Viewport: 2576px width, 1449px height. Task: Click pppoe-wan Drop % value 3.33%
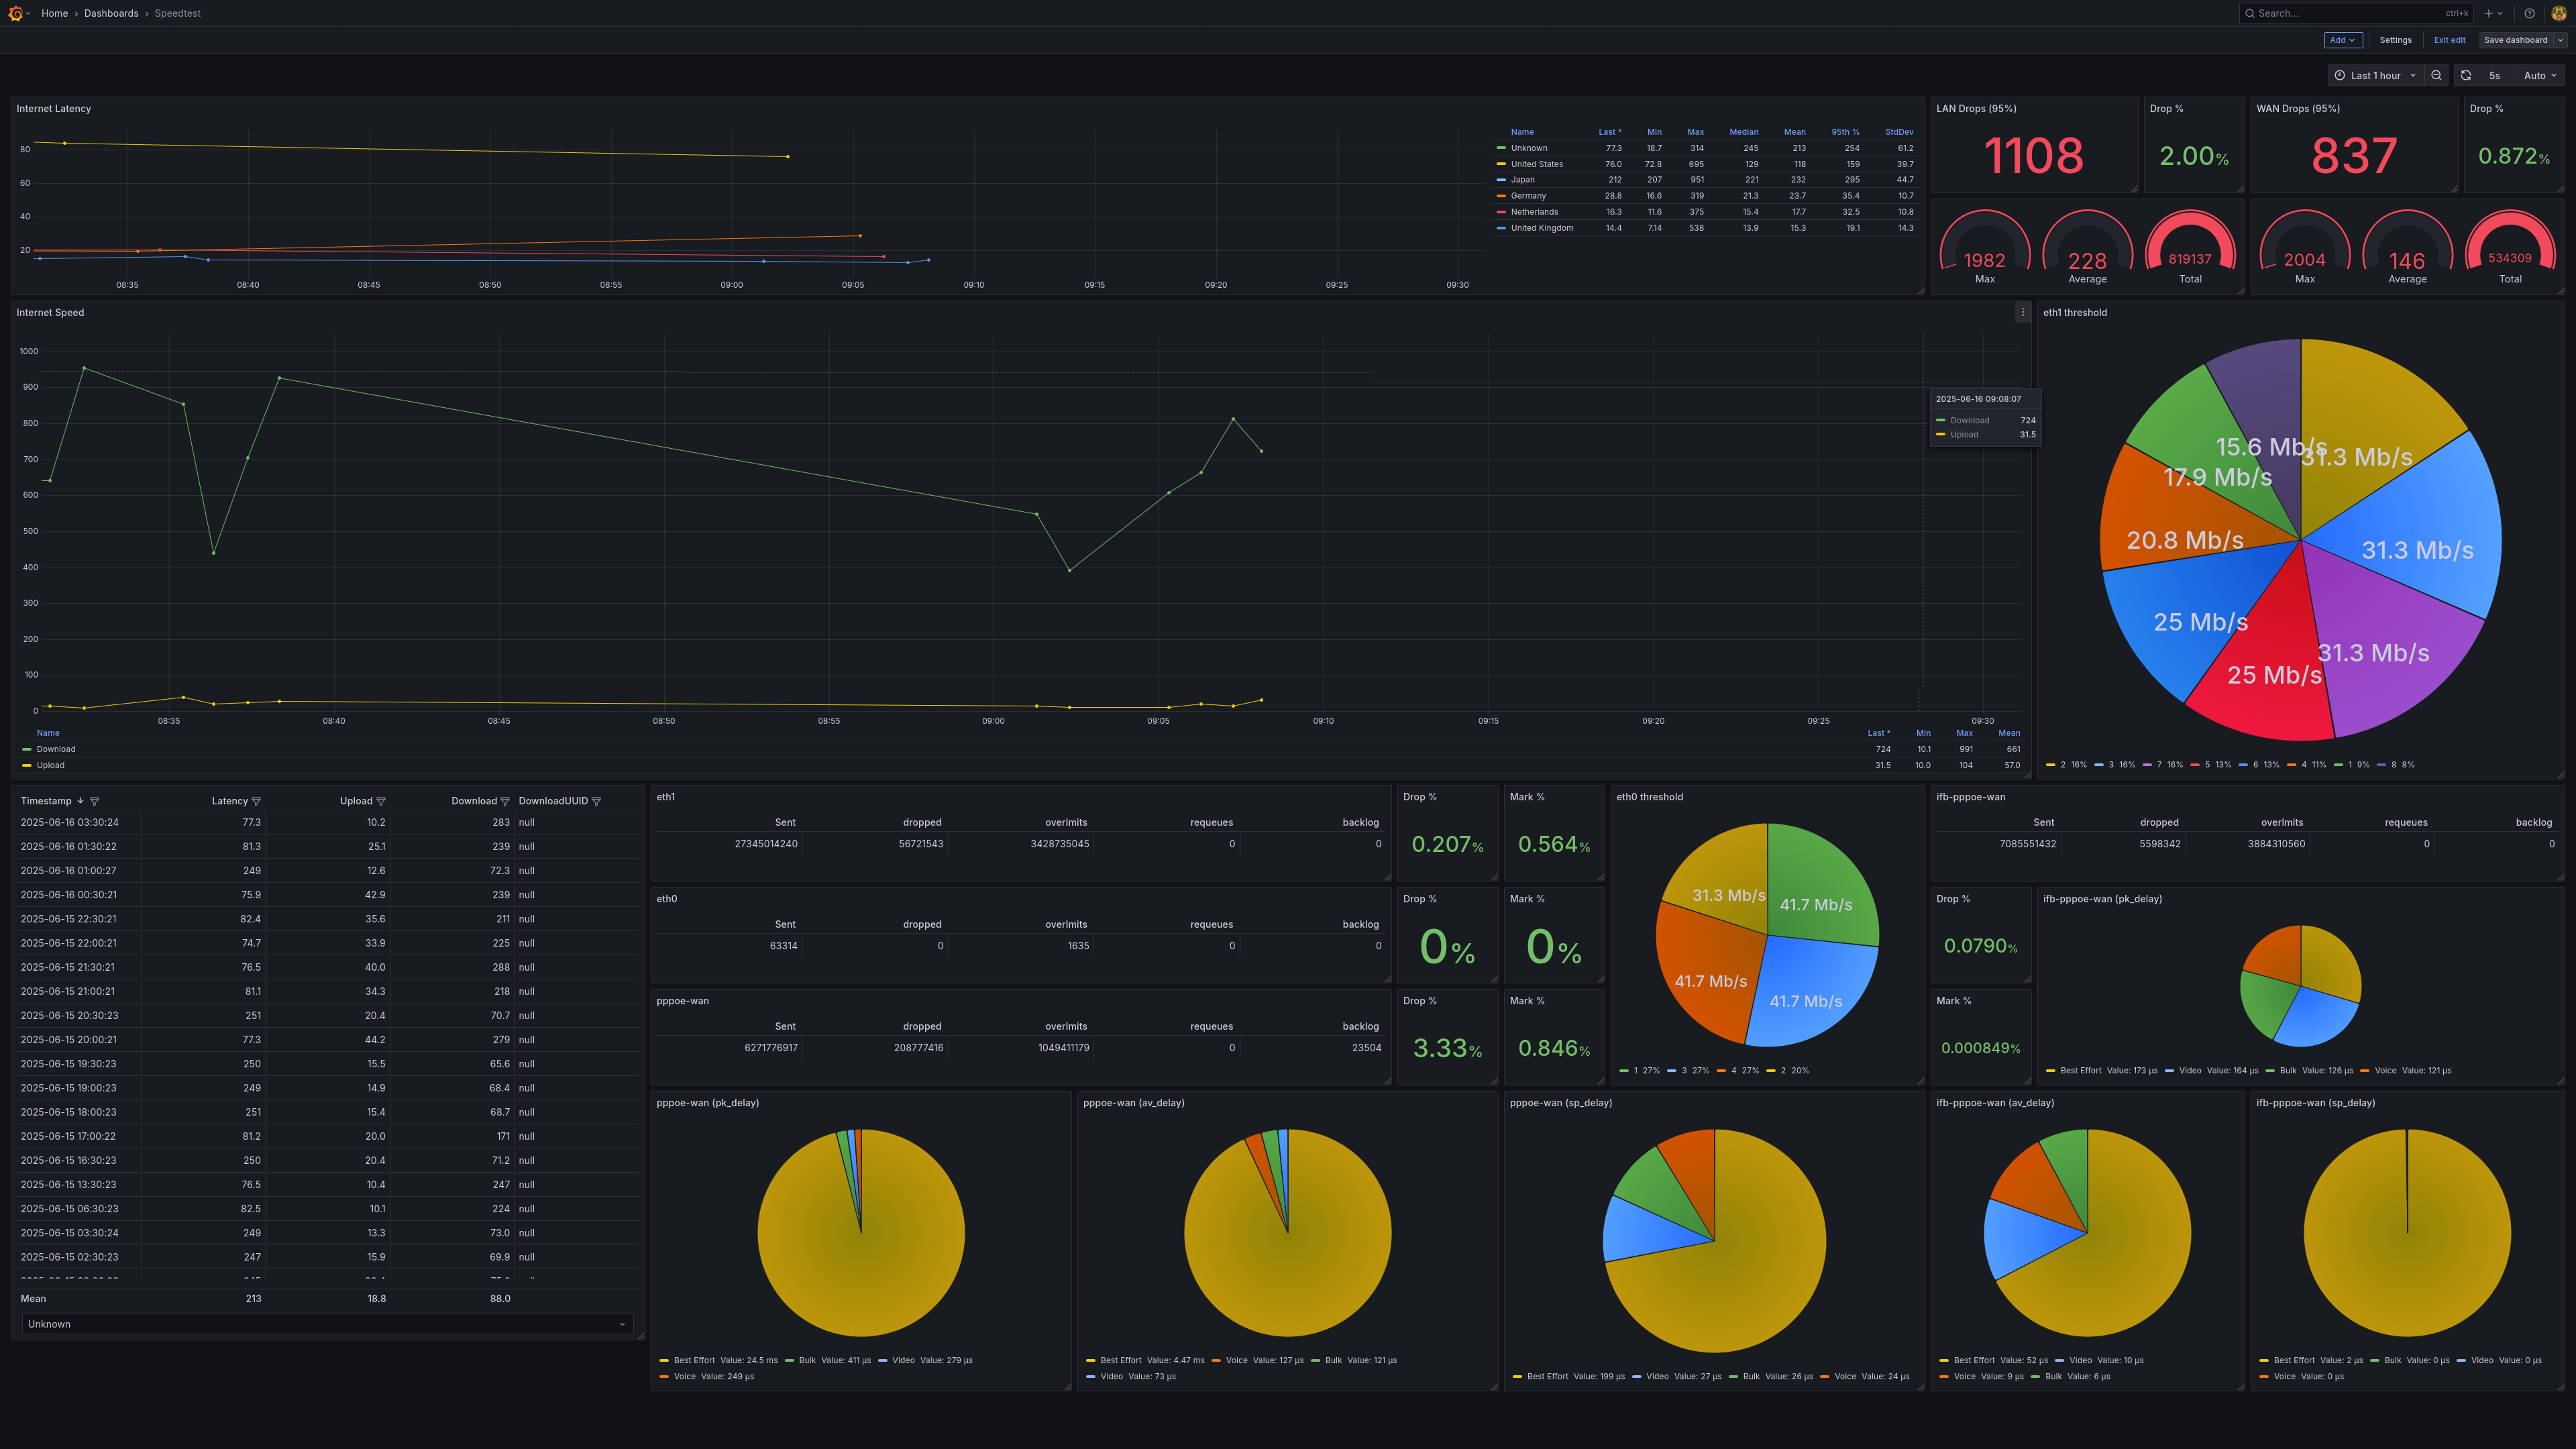click(x=1447, y=1048)
